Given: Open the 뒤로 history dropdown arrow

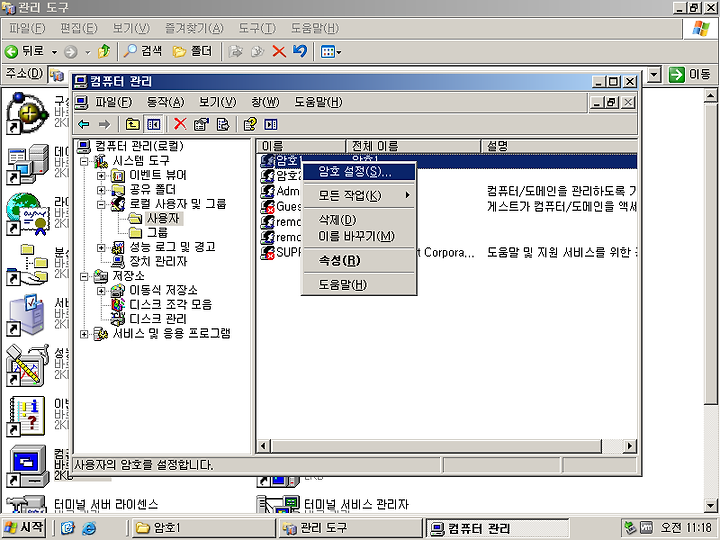Looking at the screenshot, I should tap(54, 52).
